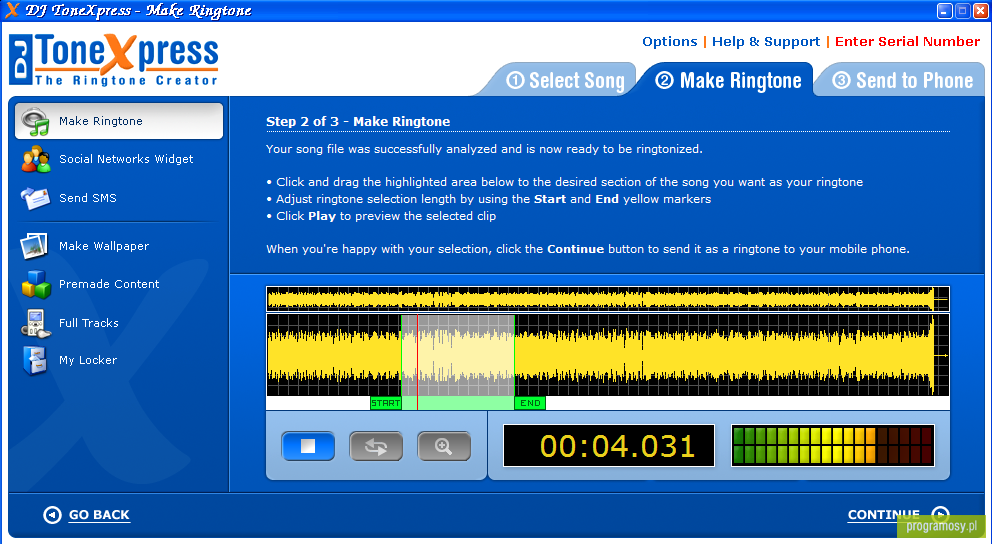Select the Full Tracks menu label

[x=89, y=323]
